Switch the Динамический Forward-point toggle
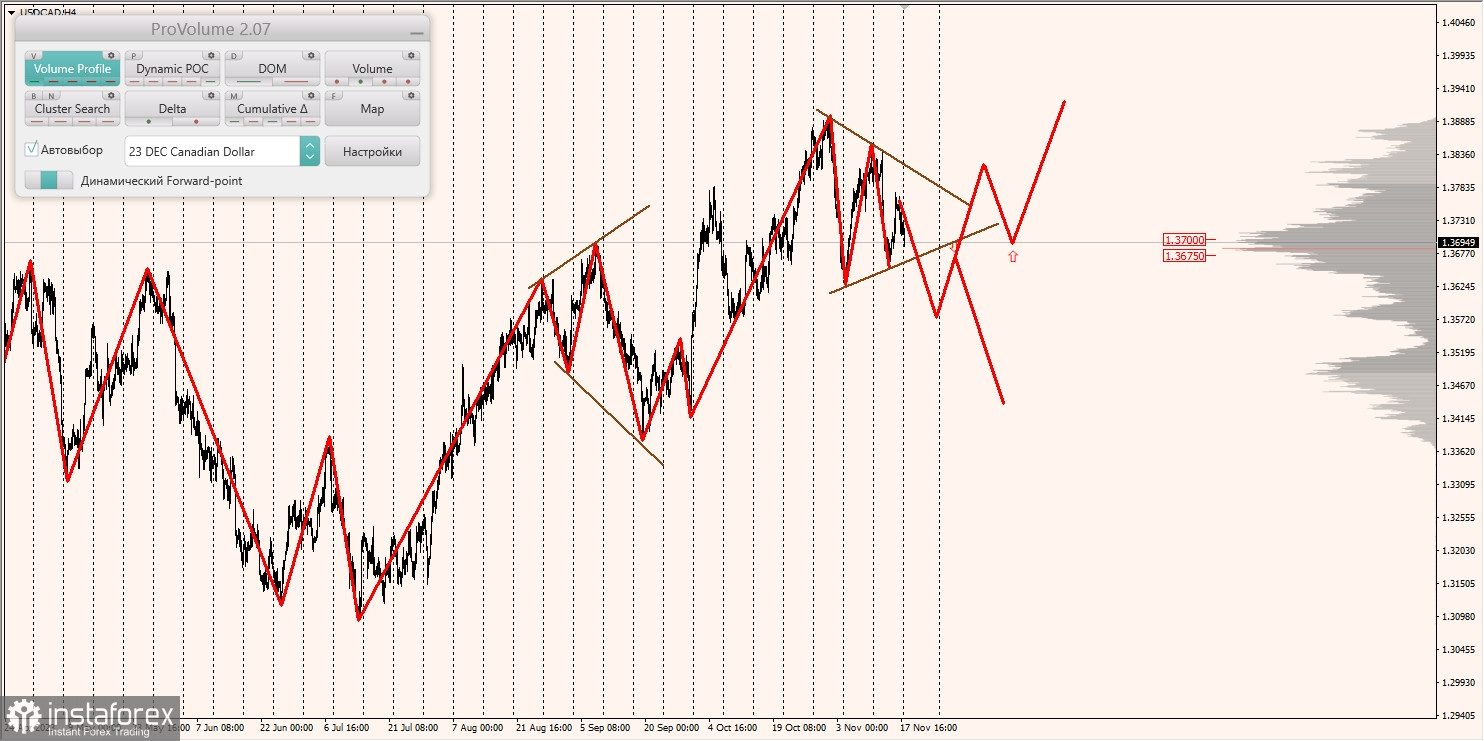 click(x=49, y=181)
